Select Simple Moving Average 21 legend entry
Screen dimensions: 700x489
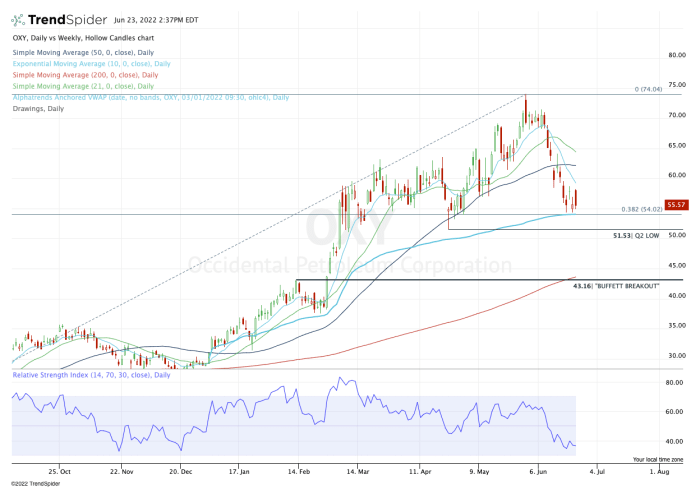[x=83, y=86]
